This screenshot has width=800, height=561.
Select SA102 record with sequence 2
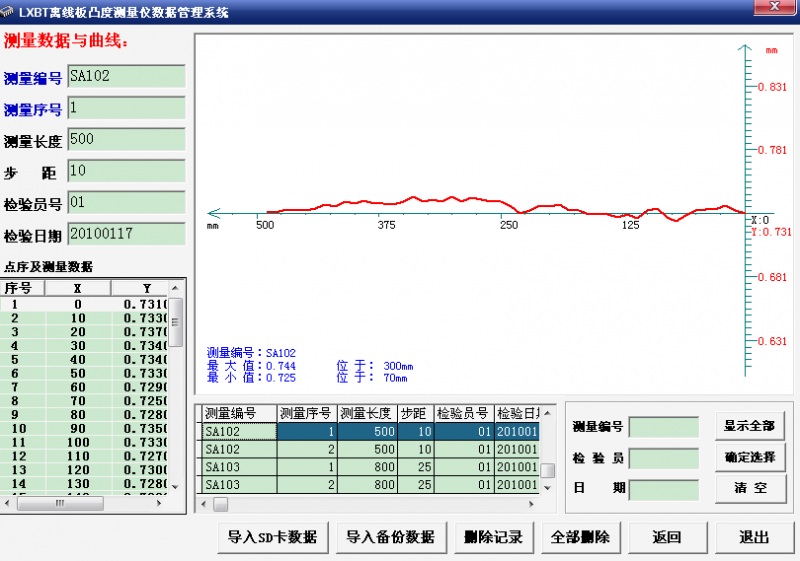coord(370,449)
